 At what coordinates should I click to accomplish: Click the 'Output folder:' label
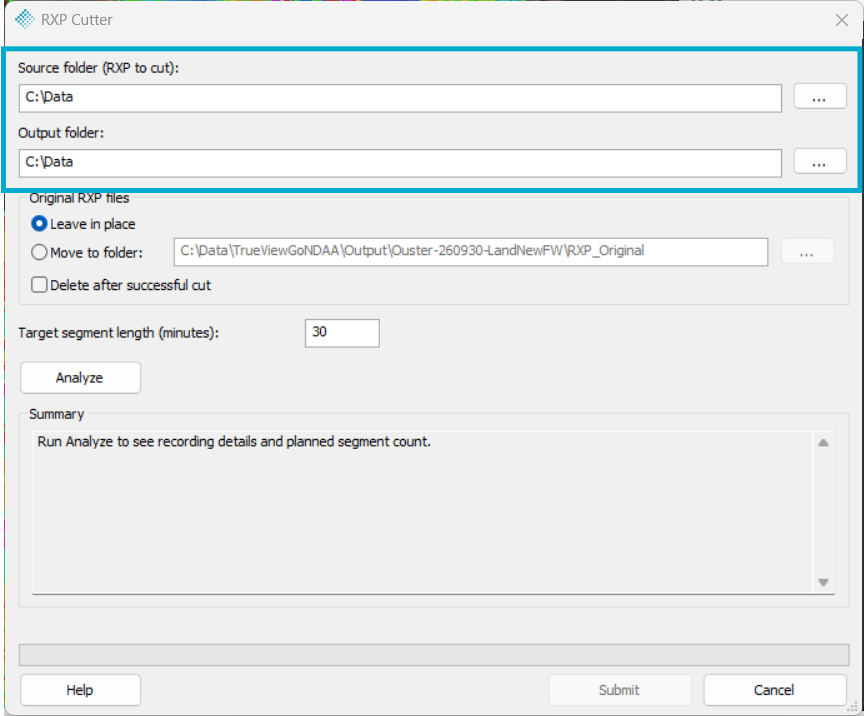61,133
